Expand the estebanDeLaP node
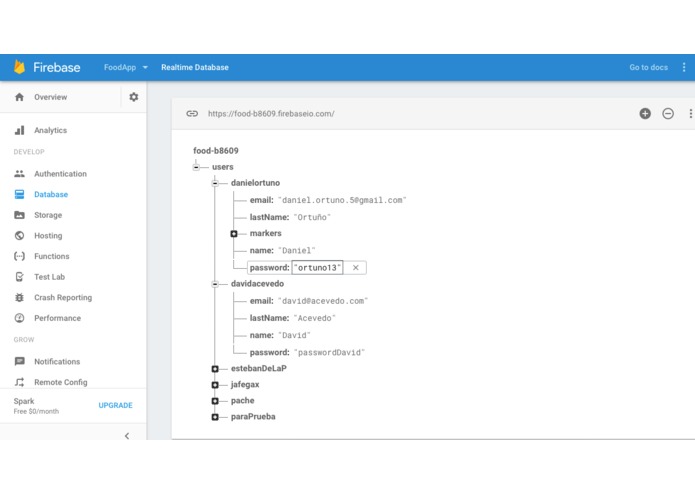The image size is (695, 494). click(215, 369)
